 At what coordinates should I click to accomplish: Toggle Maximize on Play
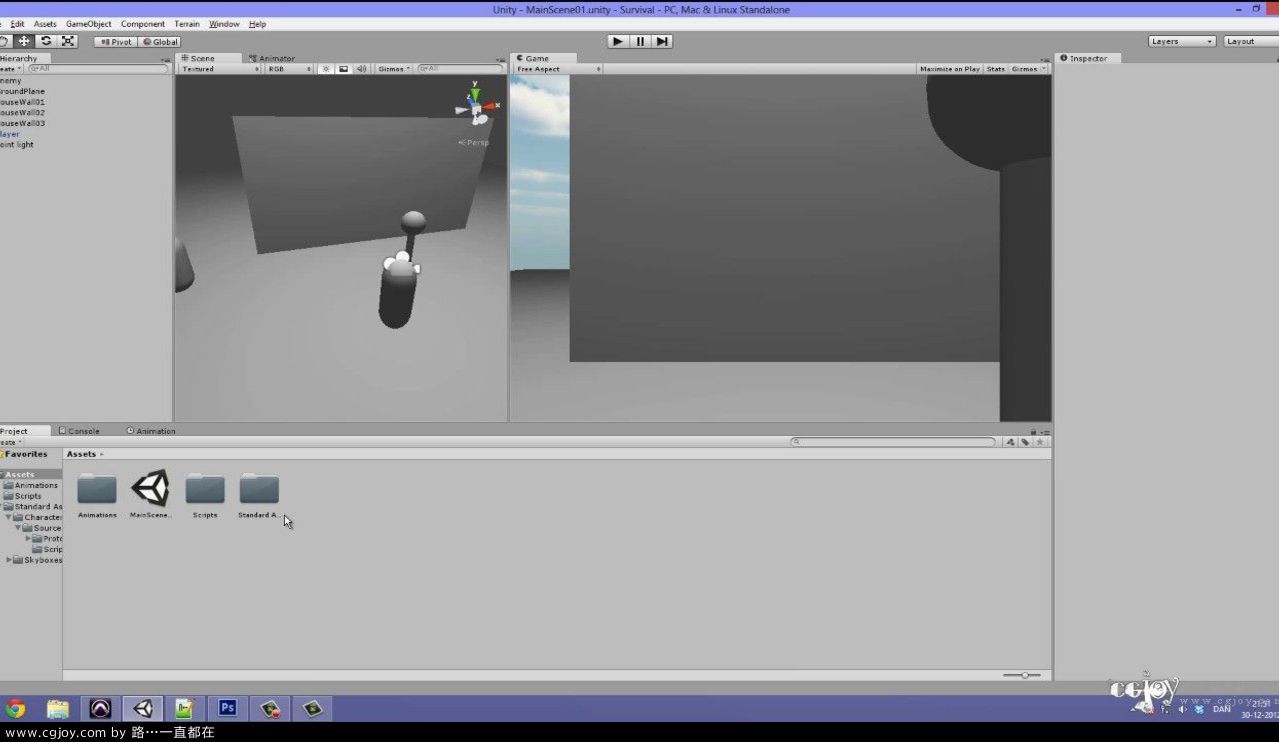point(950,69)
